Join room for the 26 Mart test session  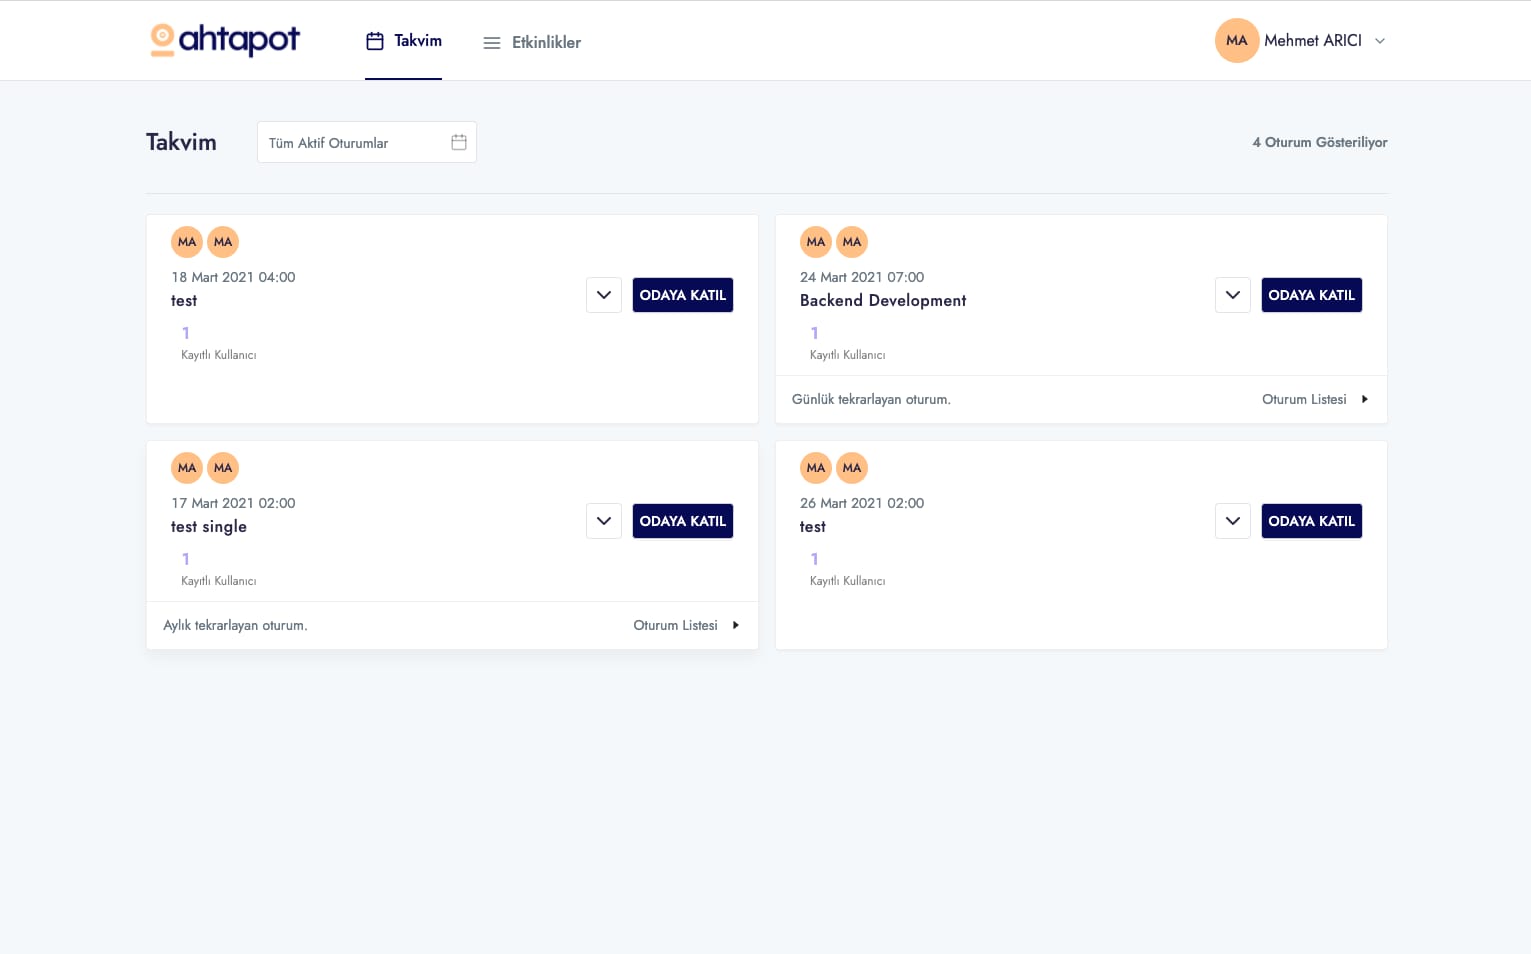(1312, 521)
